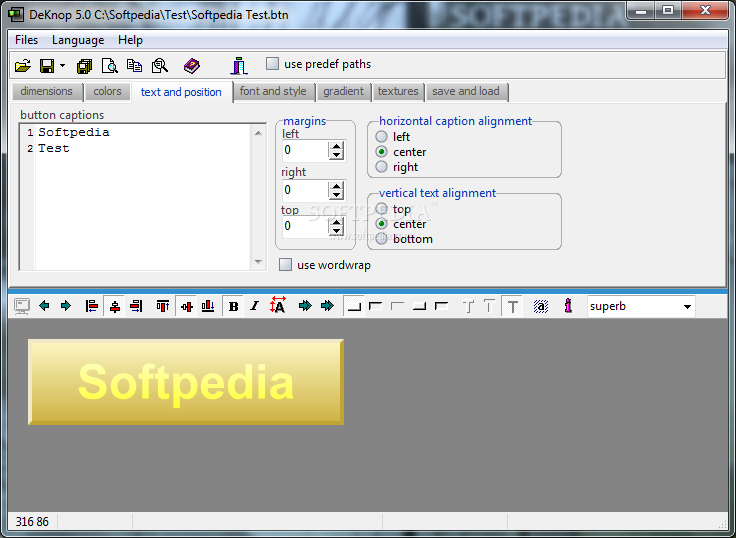Click into the right margin field

[305, 190]
